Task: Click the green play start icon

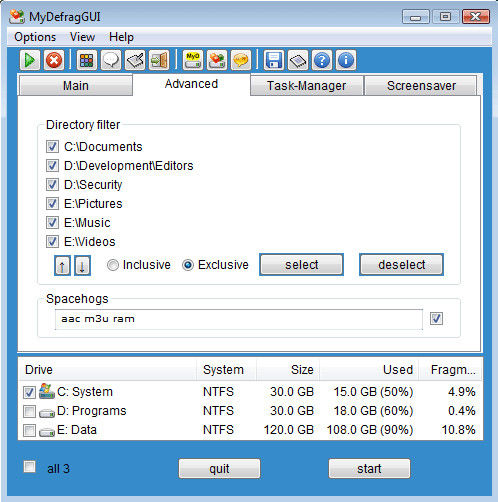Action: [30, 60]
